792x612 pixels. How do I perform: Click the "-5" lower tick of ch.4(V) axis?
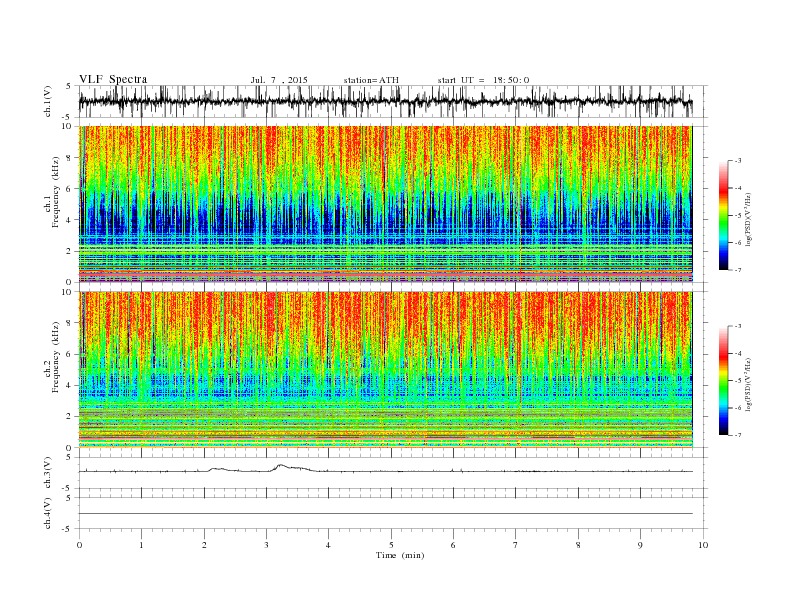pyautogui.click(x=68, y=530)
